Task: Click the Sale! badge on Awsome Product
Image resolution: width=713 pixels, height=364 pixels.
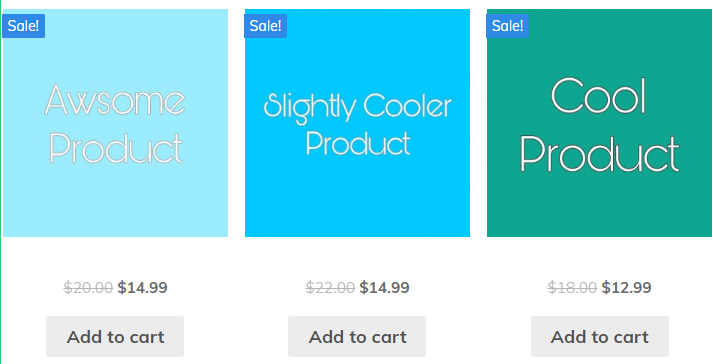Action: (24, 26)
